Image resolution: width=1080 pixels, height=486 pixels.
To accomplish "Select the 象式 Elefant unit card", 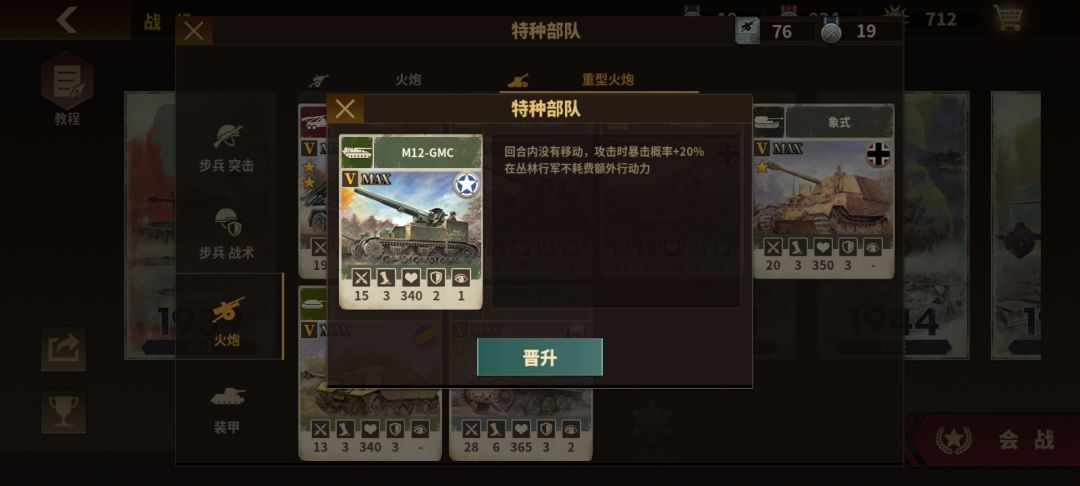I will pyautogui.click(x=823, y=191).
